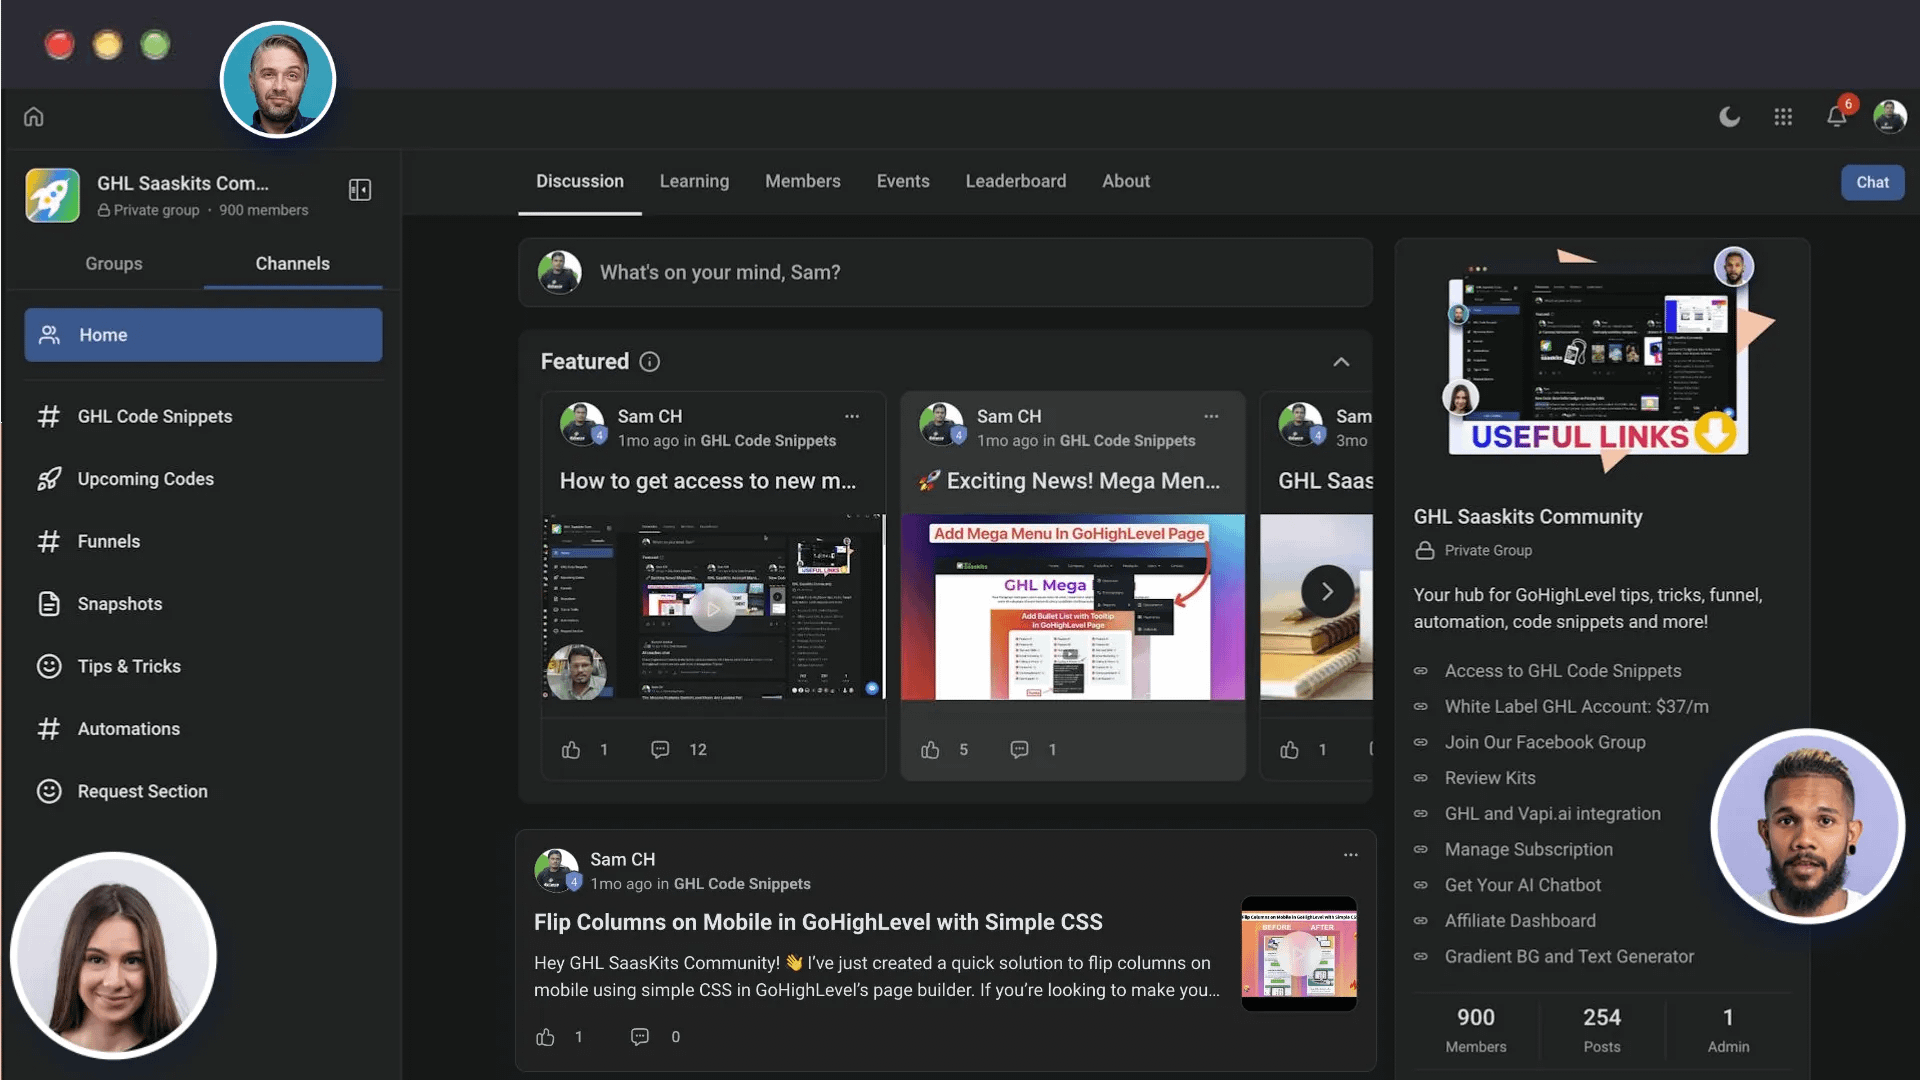Open comments on 'Exciting News' post
Screen dimensions: 1920x1080
(x=1019, y=750)
